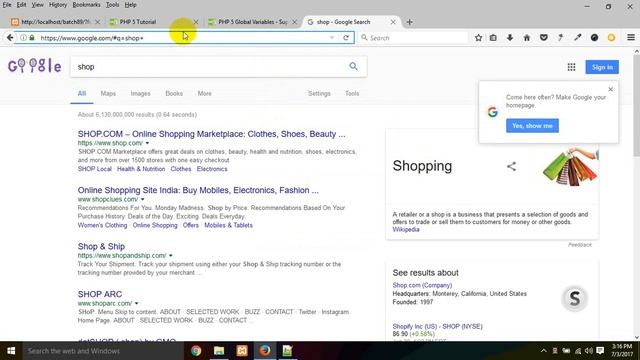The image size is (640, 360).
Task: Open the Edit menu
Action: 21,5
